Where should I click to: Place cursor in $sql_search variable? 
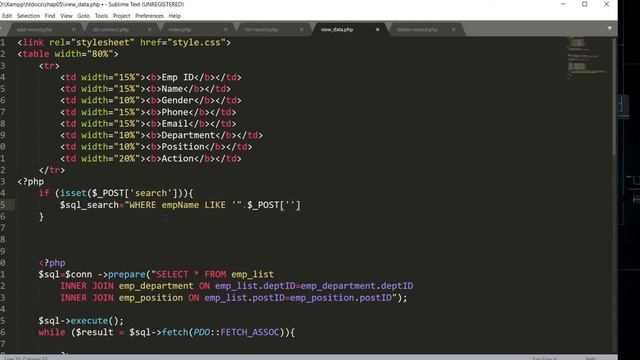click(89, 205)
